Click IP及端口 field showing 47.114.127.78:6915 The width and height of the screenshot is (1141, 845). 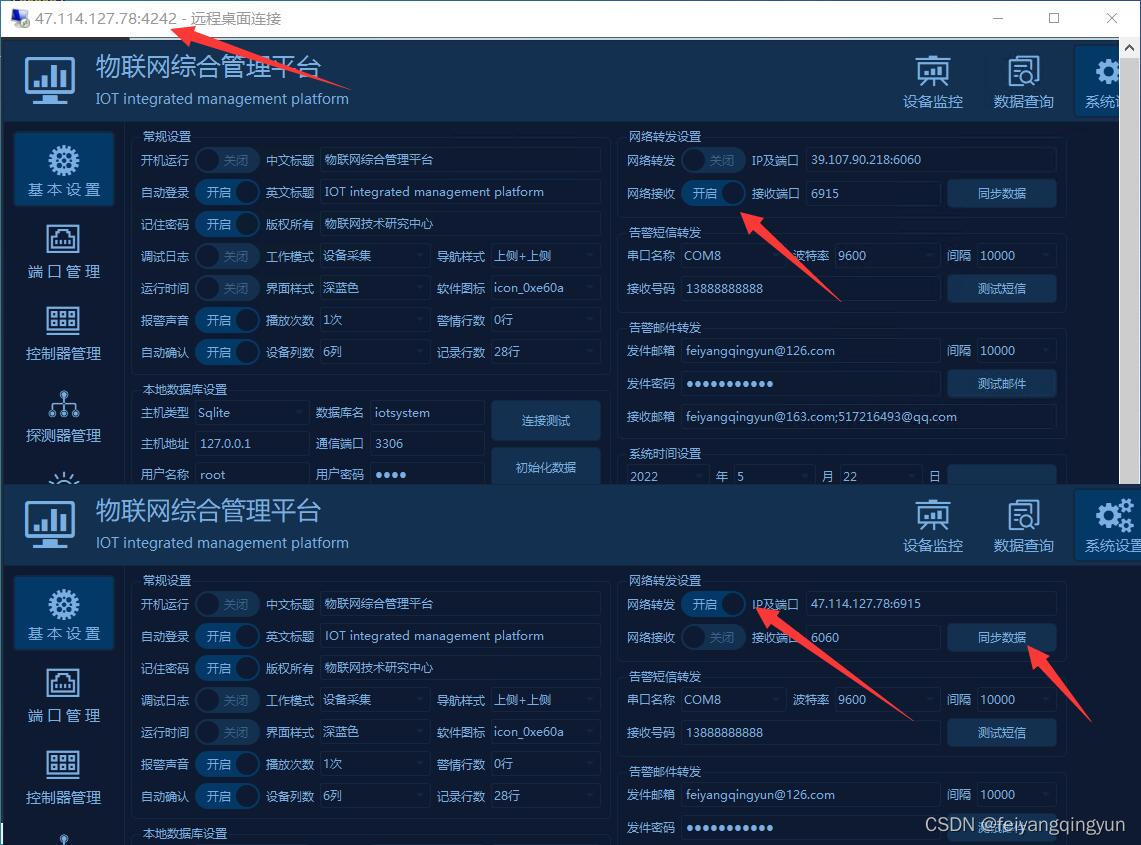point(931,604)
